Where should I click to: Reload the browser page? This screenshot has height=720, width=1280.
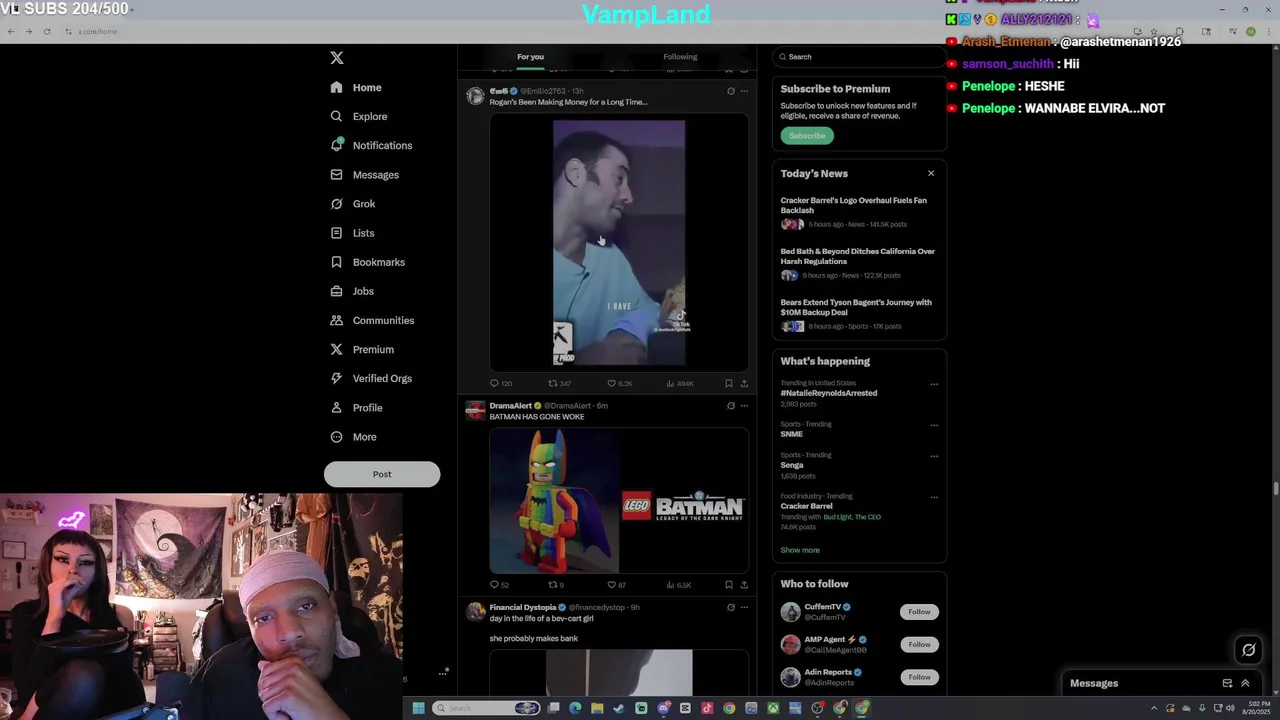[x=46, y=31]
